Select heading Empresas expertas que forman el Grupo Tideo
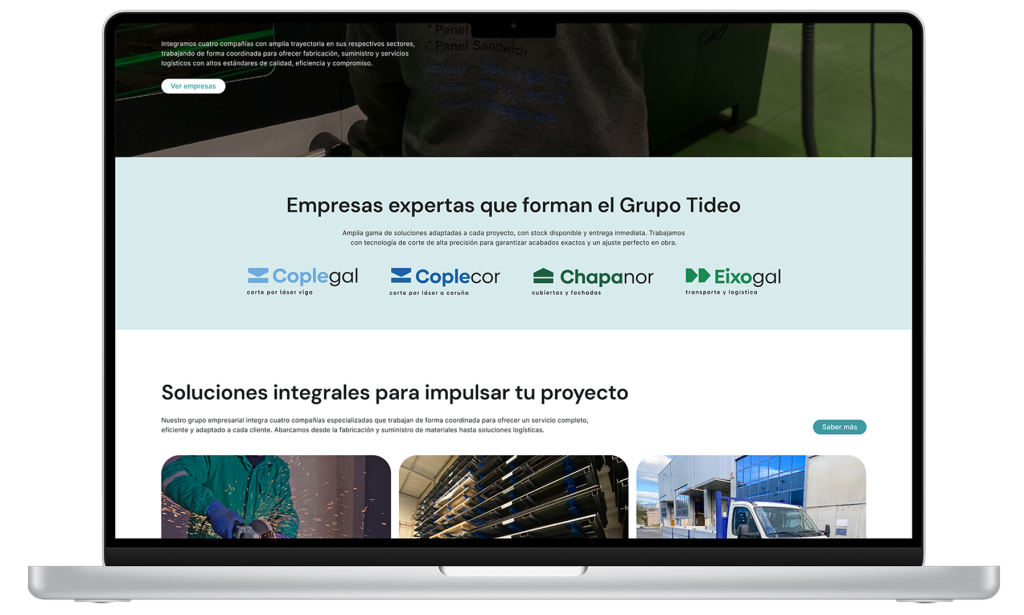 [513, 205]
